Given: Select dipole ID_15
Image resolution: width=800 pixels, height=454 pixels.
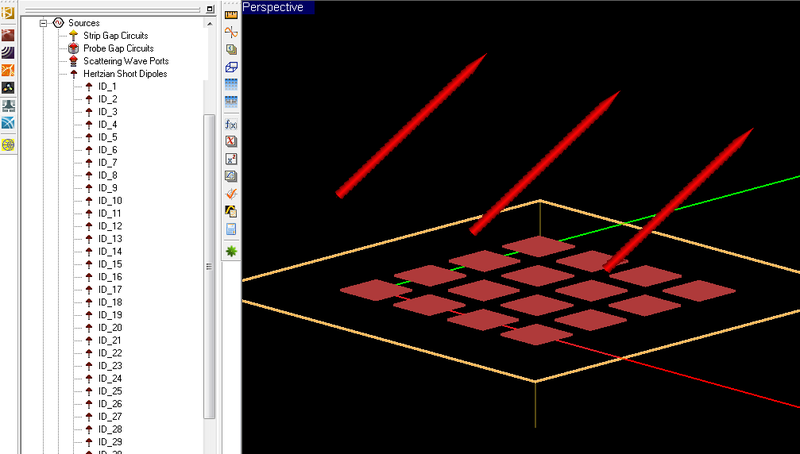Looking at the screenshot, I should coord(110,264).
